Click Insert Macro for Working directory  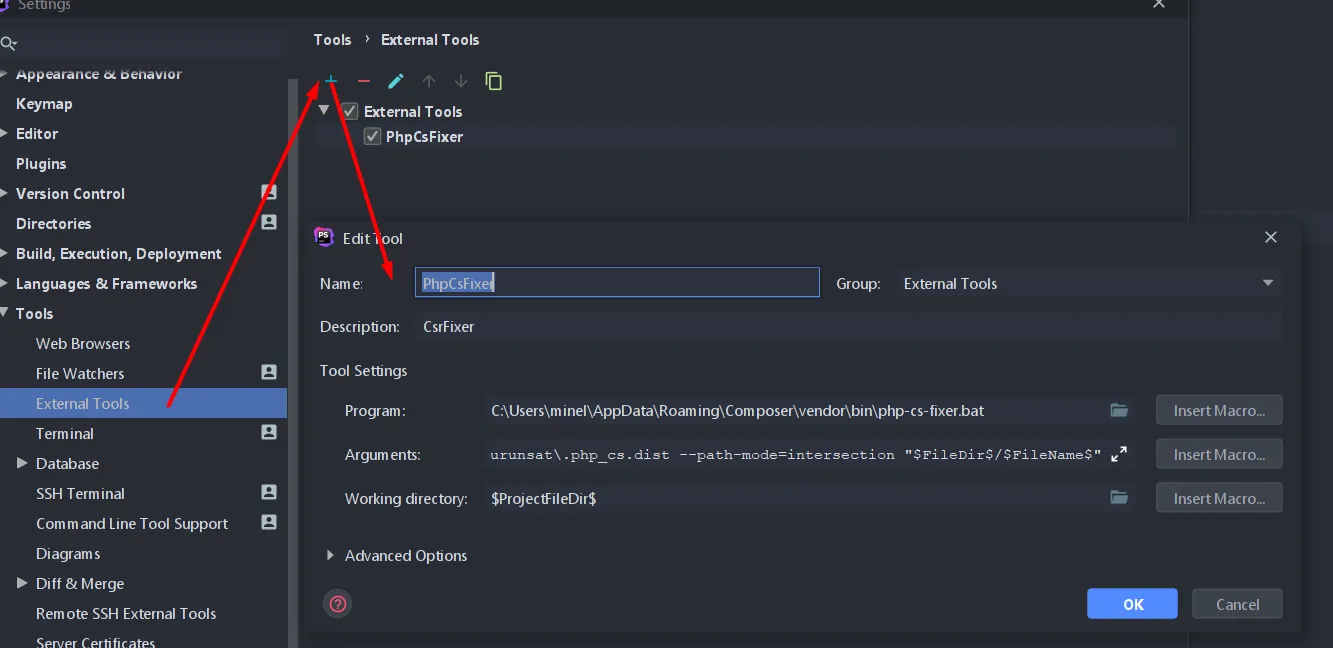point(1219,497)
